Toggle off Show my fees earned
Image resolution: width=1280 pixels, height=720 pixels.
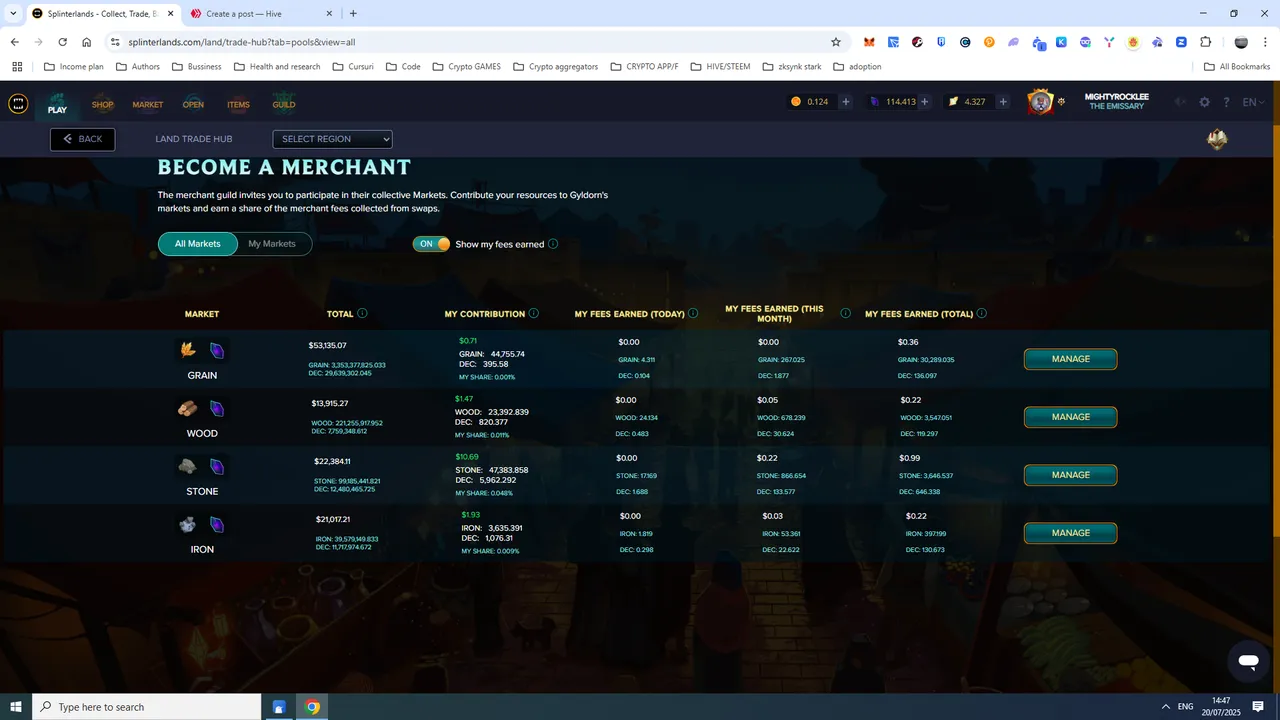(432, 244)
